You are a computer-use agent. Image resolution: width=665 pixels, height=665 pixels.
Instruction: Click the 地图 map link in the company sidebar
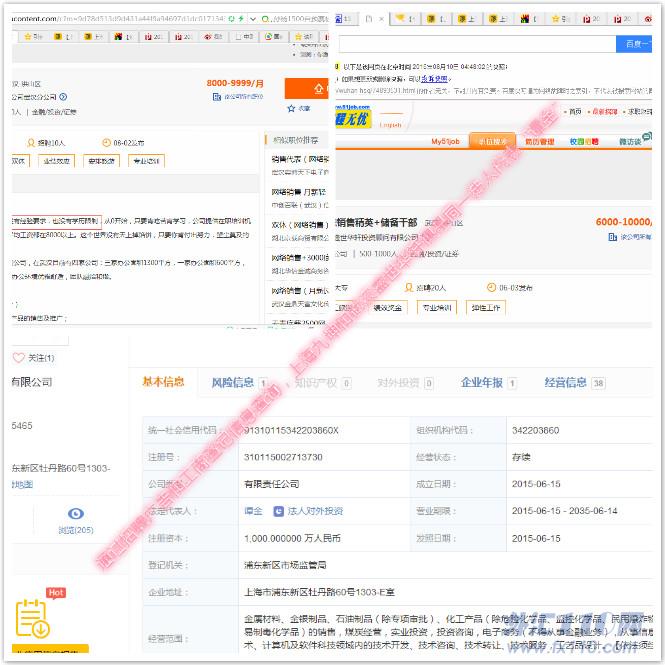coord(22,484)
